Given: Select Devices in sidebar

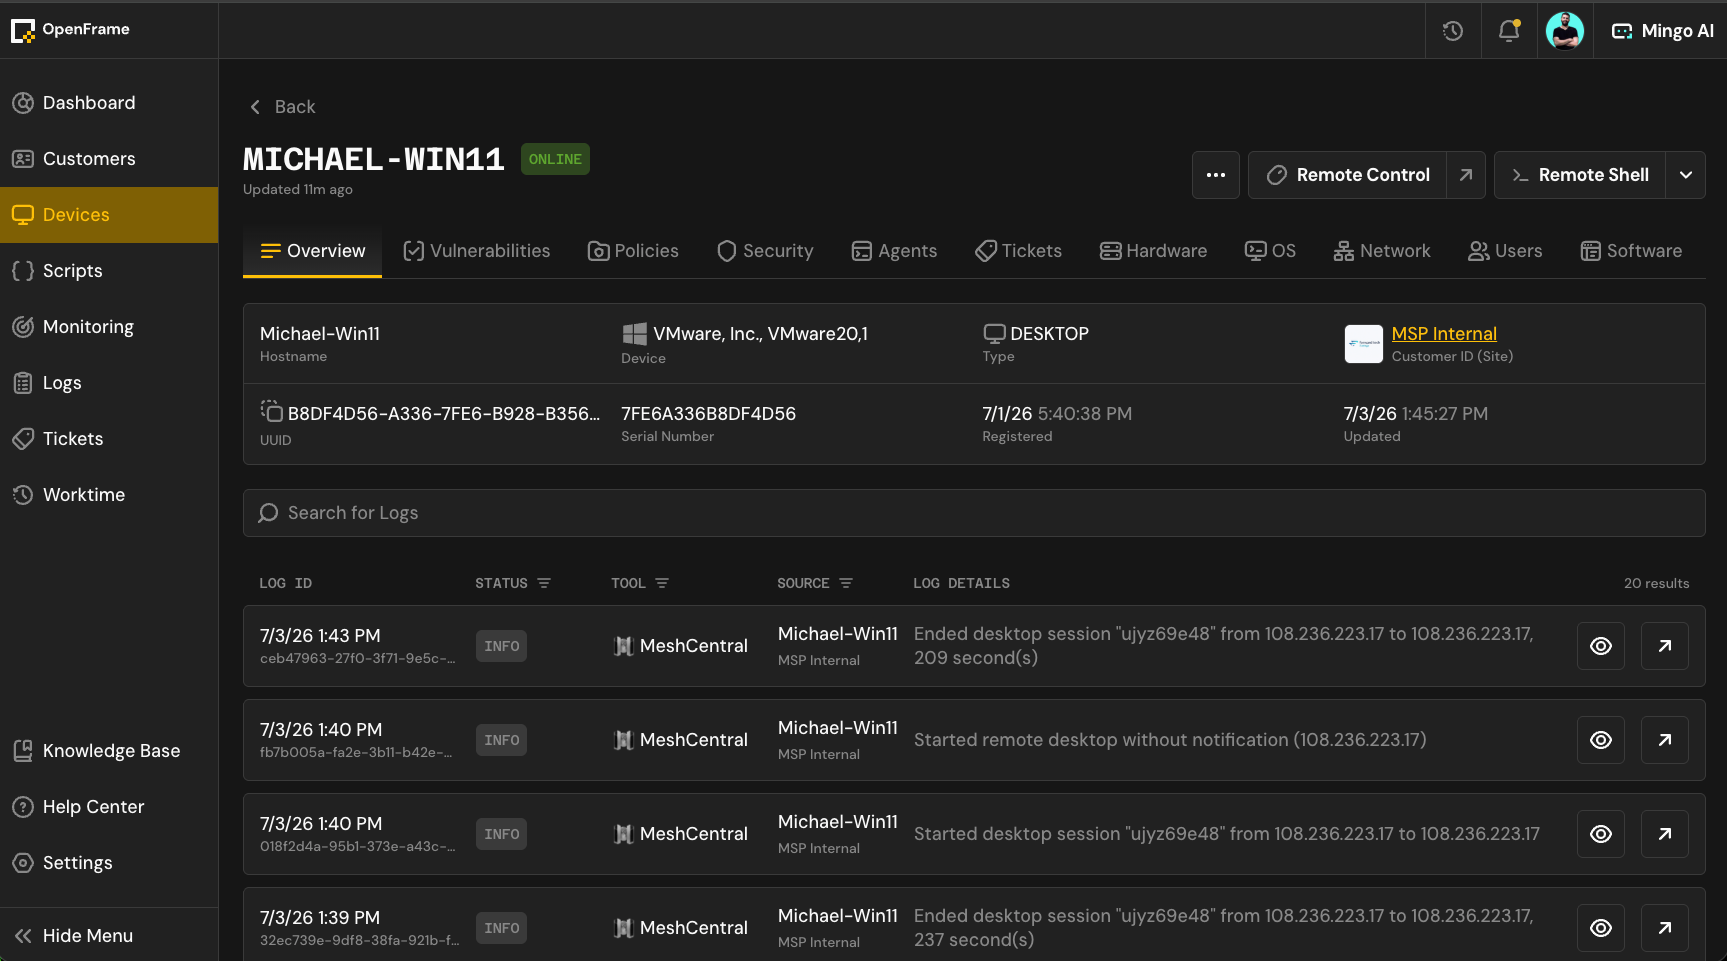Looking at the screenshot, I should [x=109, y=215].
